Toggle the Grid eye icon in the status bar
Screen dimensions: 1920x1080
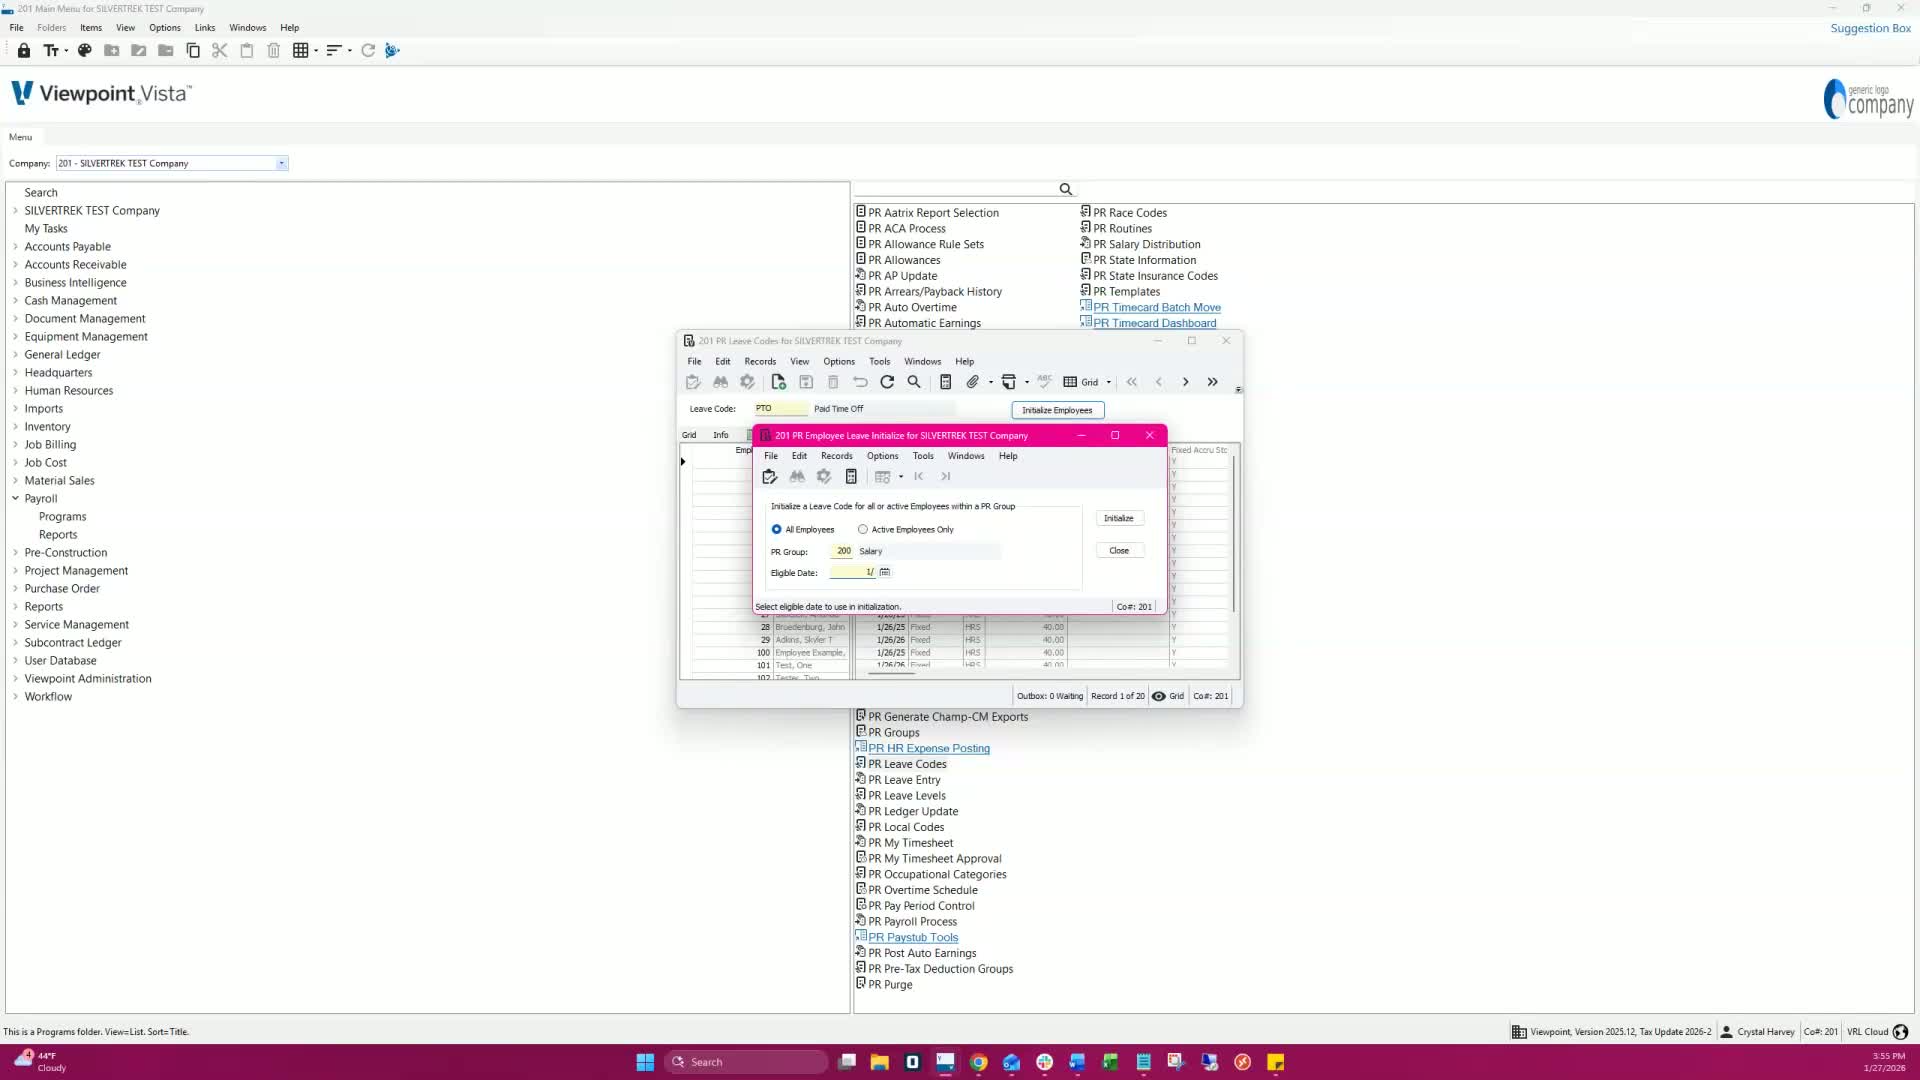(x=1159, y=696)
